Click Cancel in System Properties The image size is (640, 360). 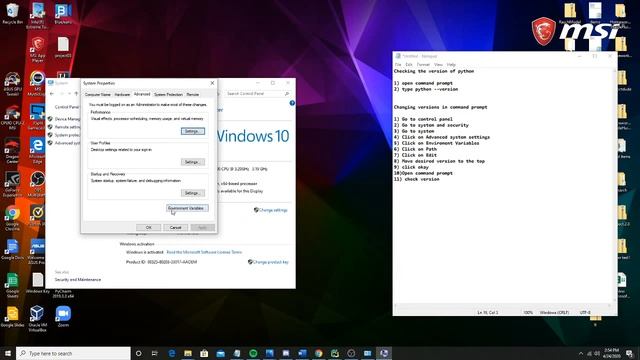click(176, 227)
